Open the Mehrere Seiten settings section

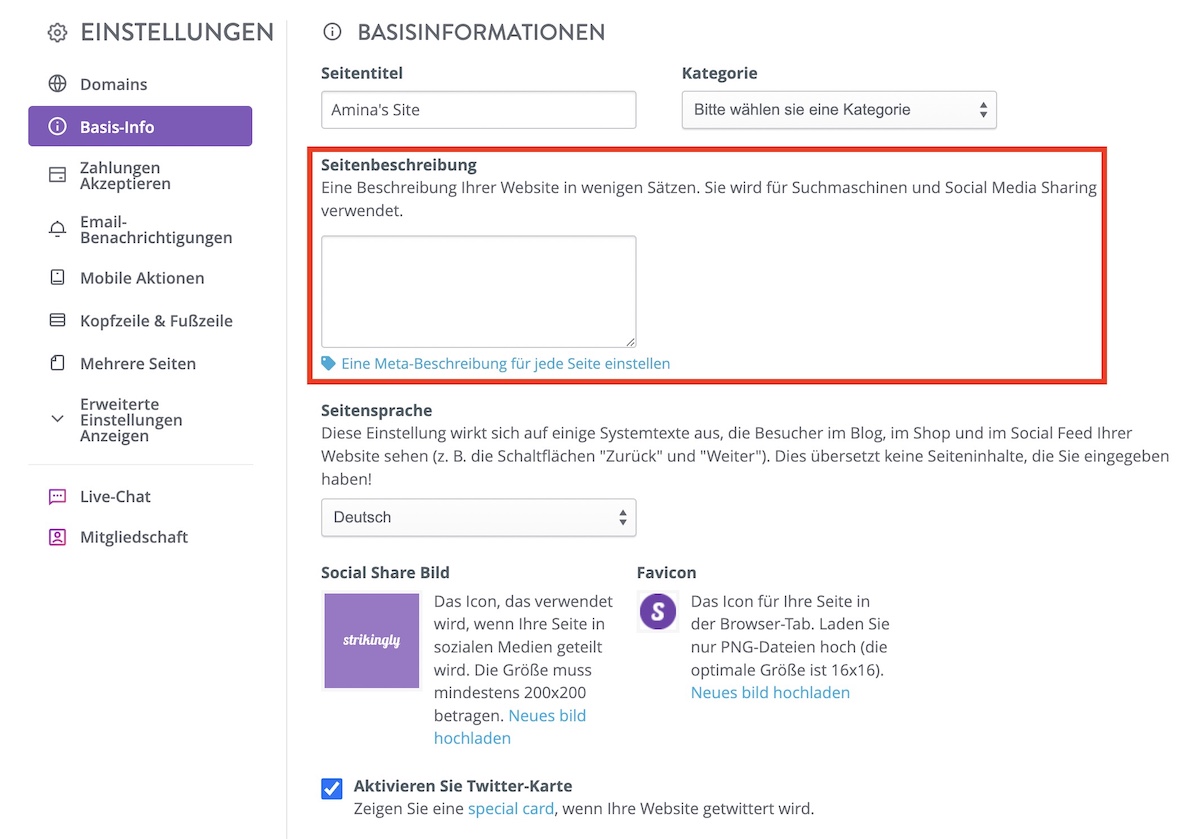click(x=138, y=364)
